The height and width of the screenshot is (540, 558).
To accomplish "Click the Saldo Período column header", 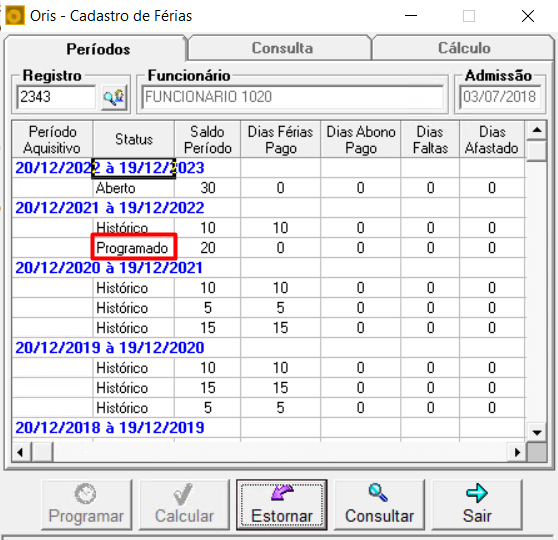I will [x=207, y=140].
